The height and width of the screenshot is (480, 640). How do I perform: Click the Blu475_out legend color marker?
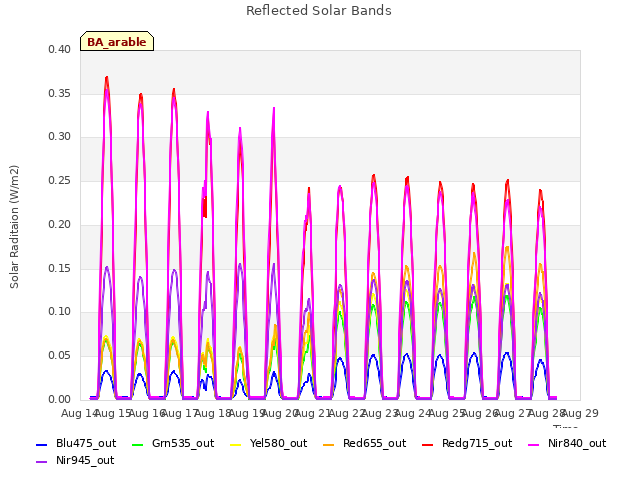(x=42, y=444)
